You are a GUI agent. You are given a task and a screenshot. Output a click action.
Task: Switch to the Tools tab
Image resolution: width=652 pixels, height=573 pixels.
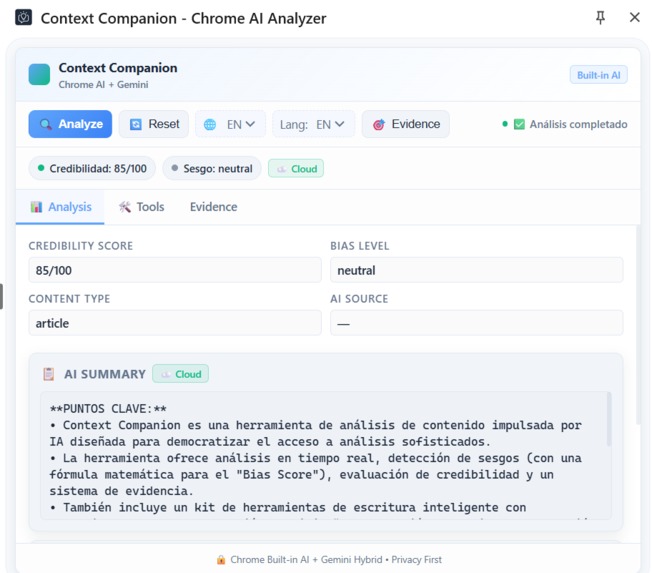point(142,207)
